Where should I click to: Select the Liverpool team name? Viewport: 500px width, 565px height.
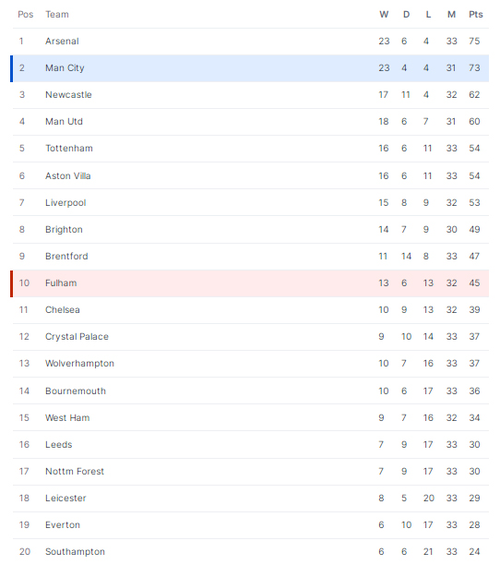coord(66,203)
